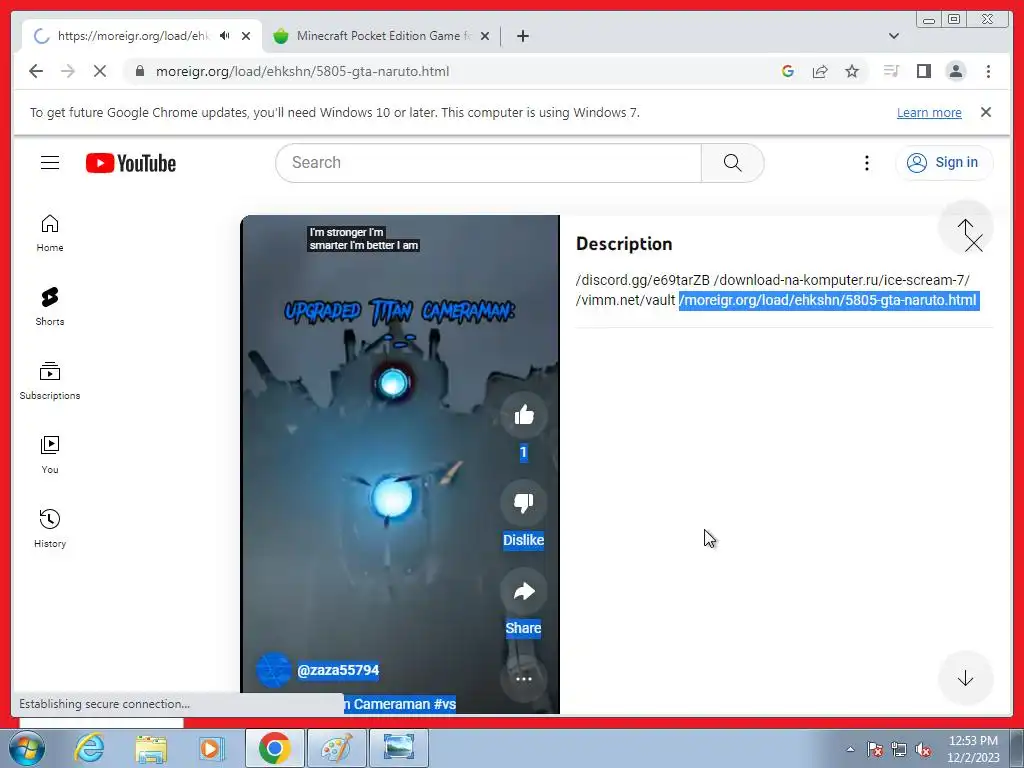Open Action Center flag in tray

pyautogui.click(x=875, y=749)
